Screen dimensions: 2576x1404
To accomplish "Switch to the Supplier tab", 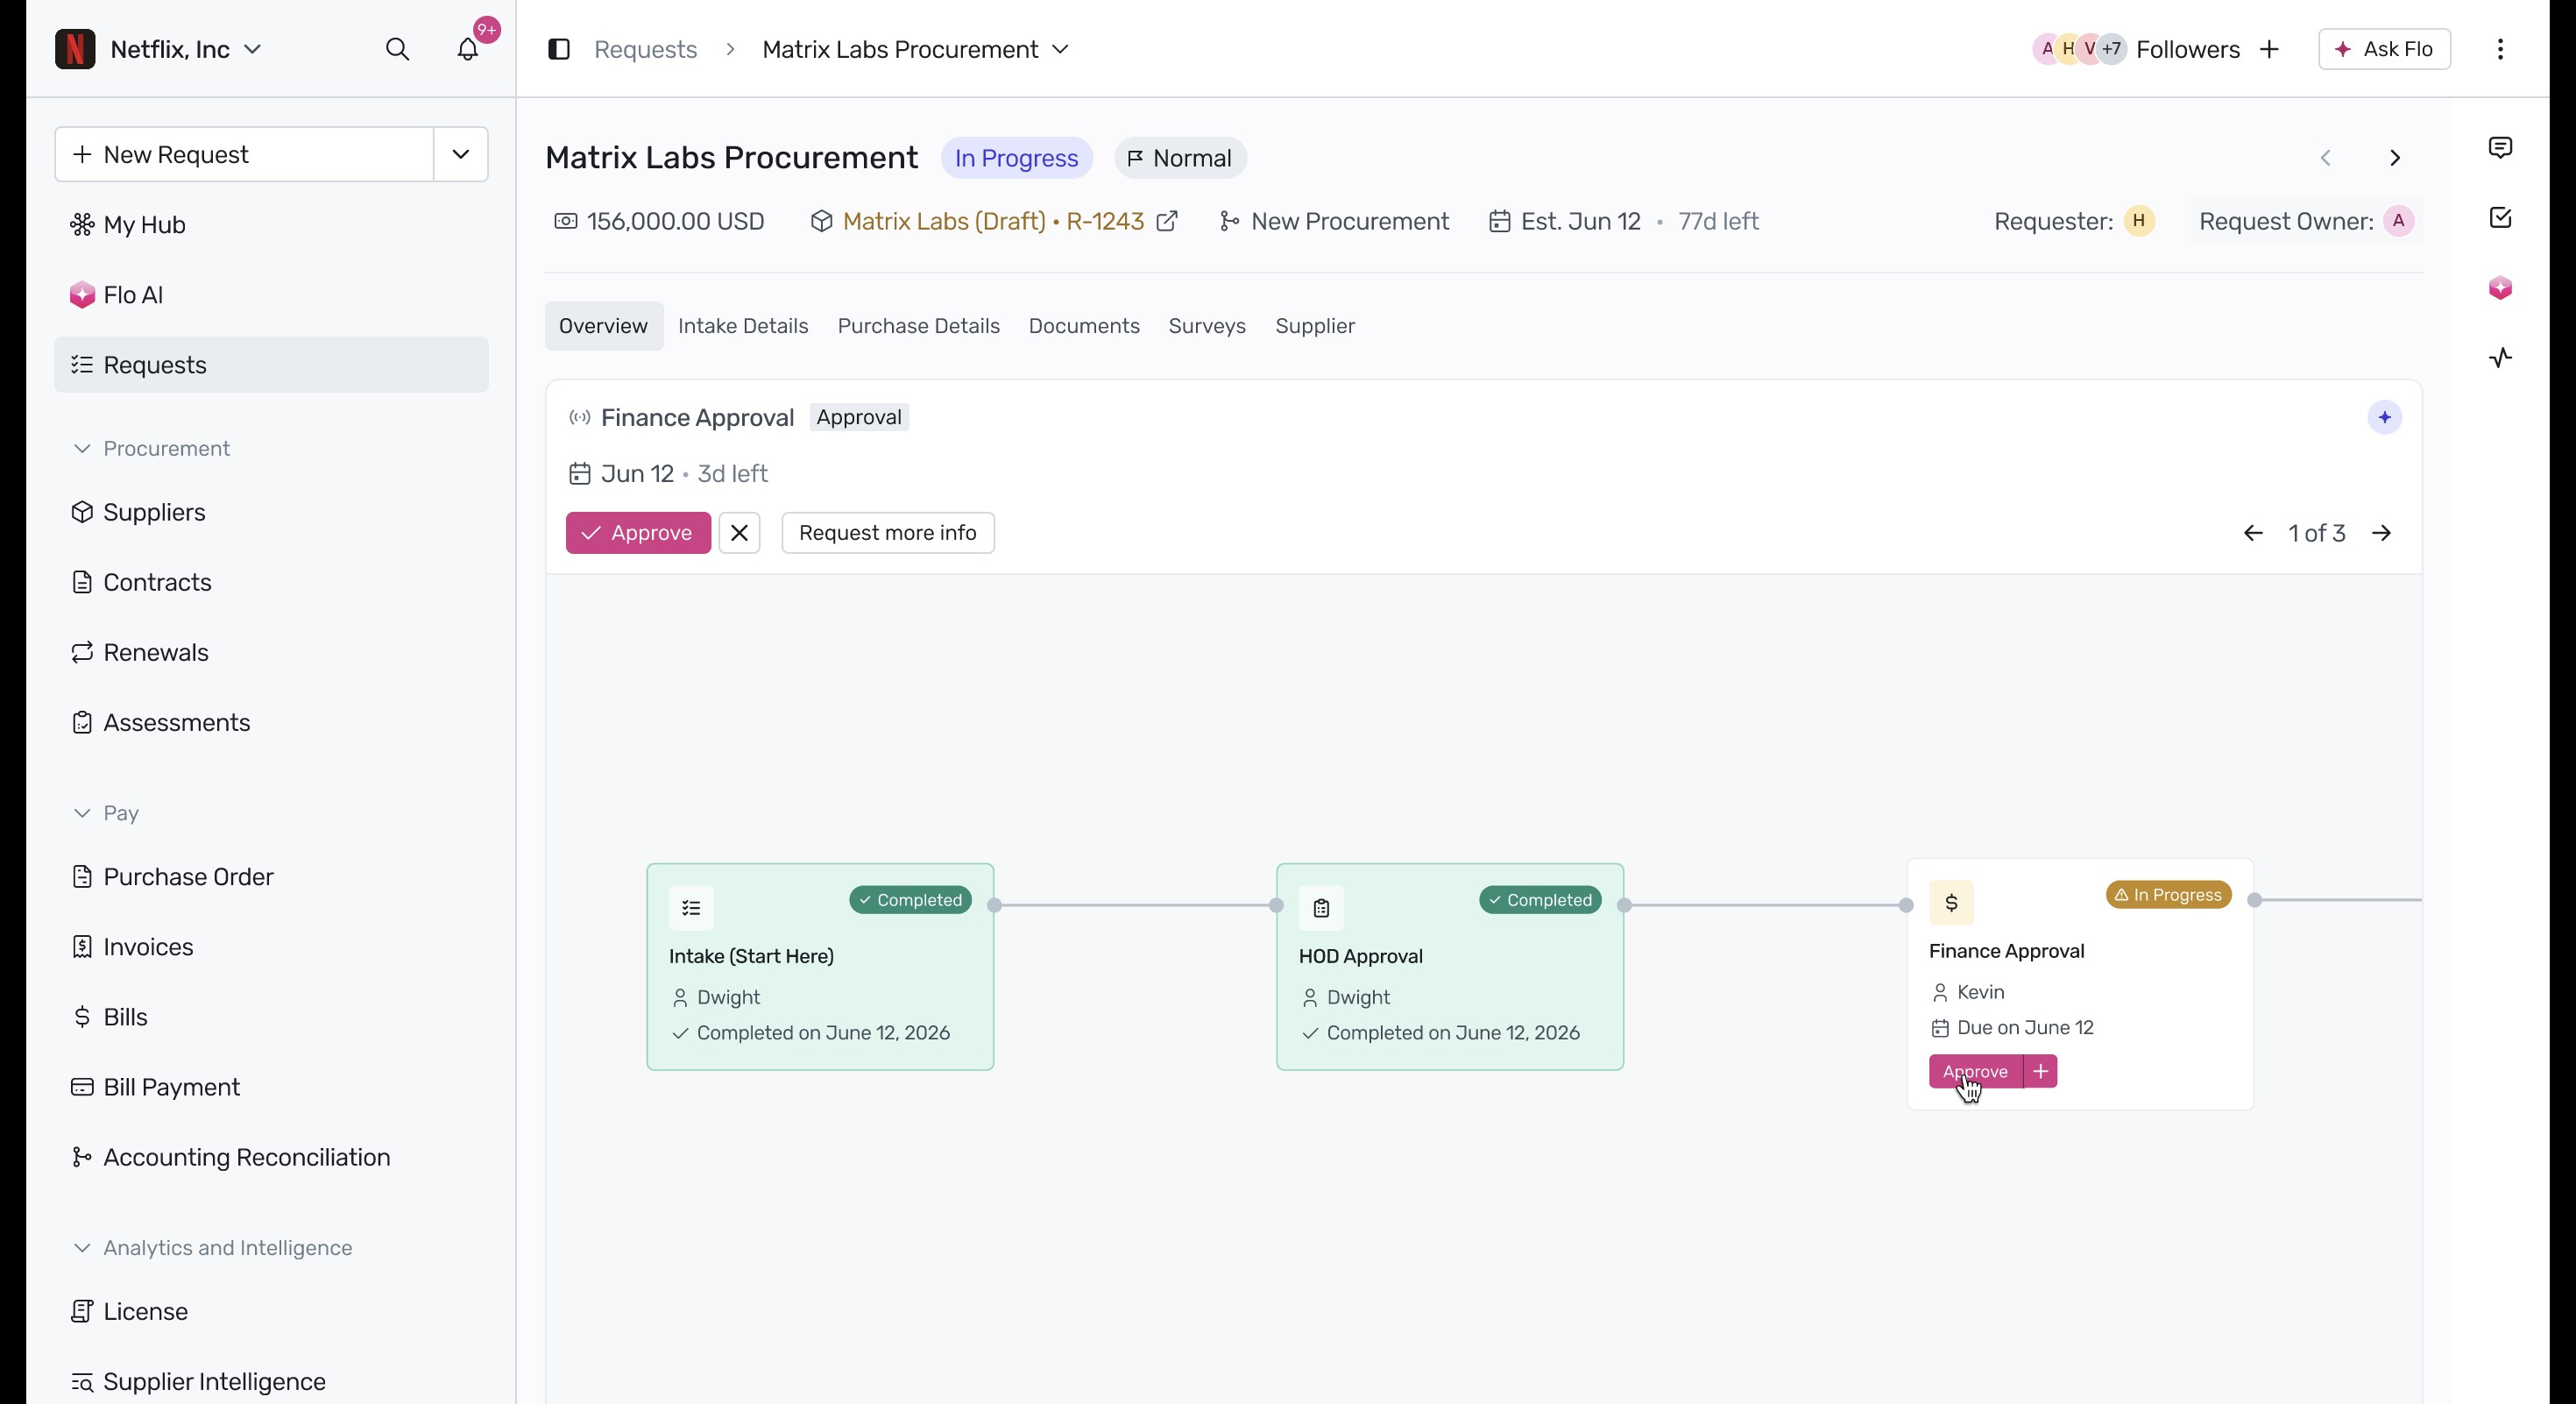I will (1315, 326).
